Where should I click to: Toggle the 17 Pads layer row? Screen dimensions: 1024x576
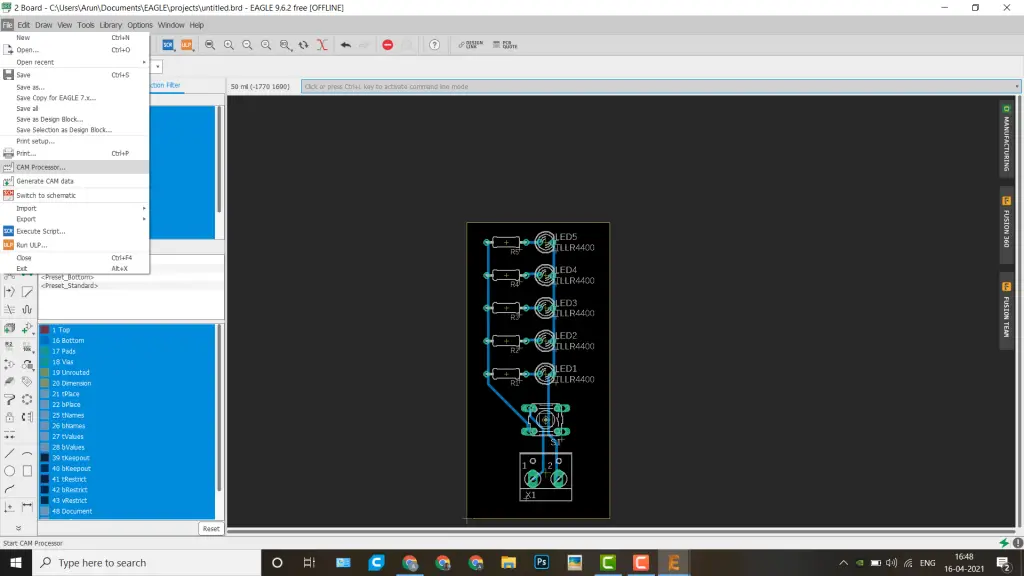127,351
